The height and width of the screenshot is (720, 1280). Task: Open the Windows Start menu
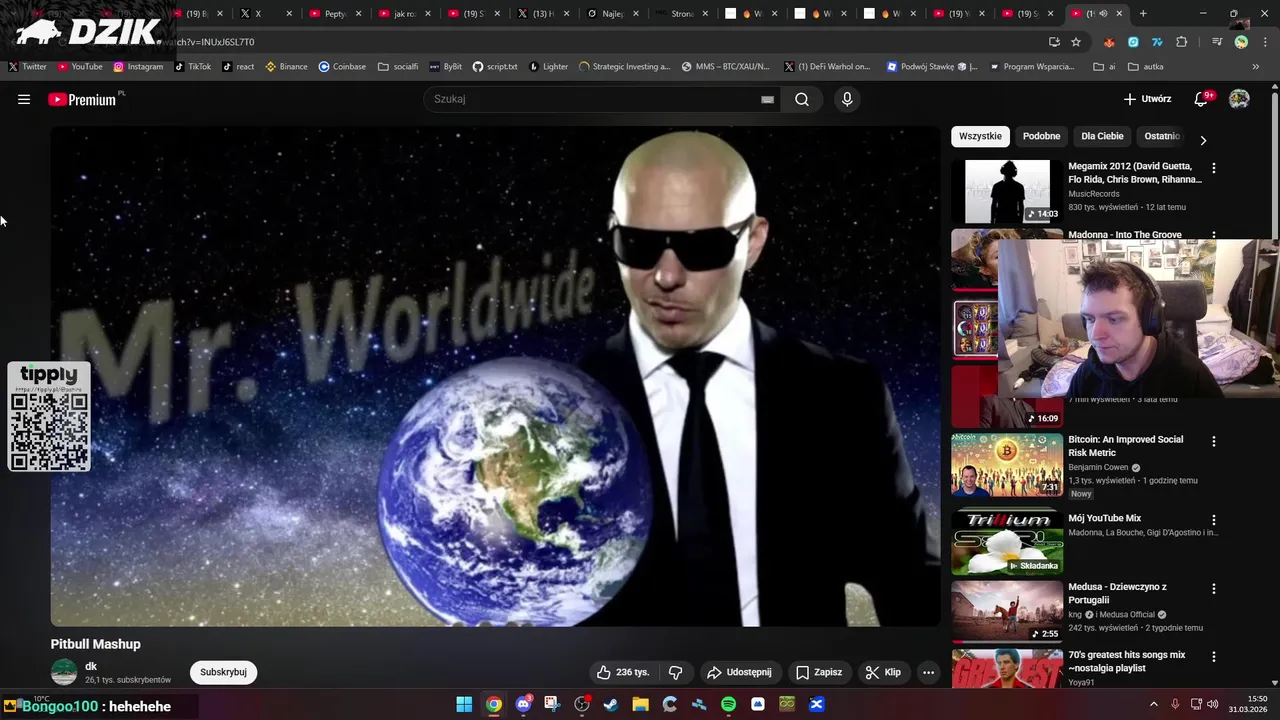pyautogui.click(x=464, y=704)
